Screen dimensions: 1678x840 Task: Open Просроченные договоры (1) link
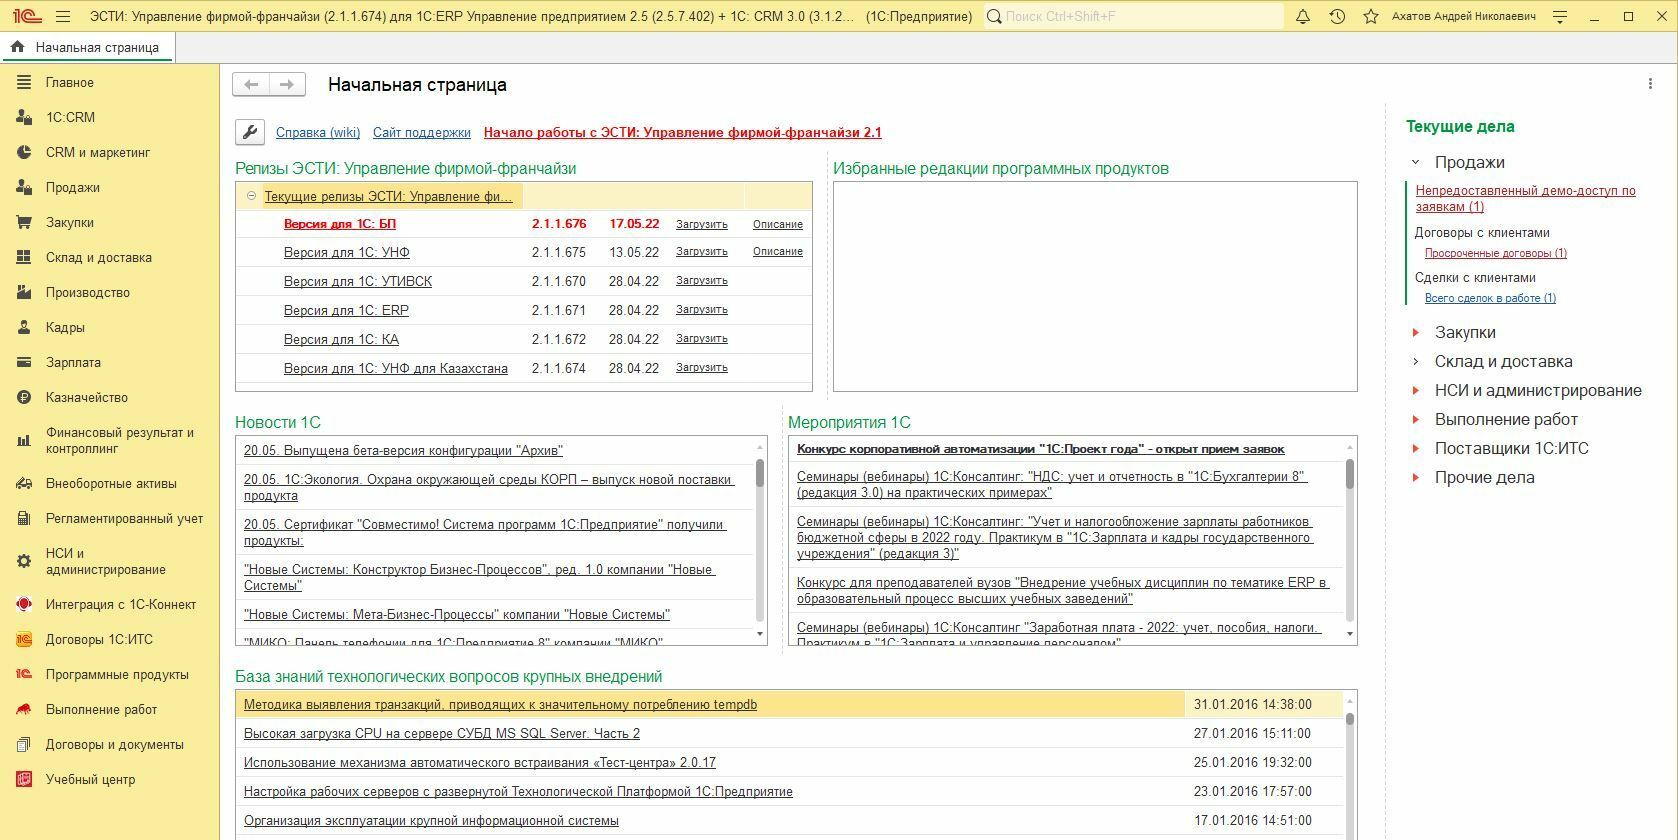coord(1496,253)
